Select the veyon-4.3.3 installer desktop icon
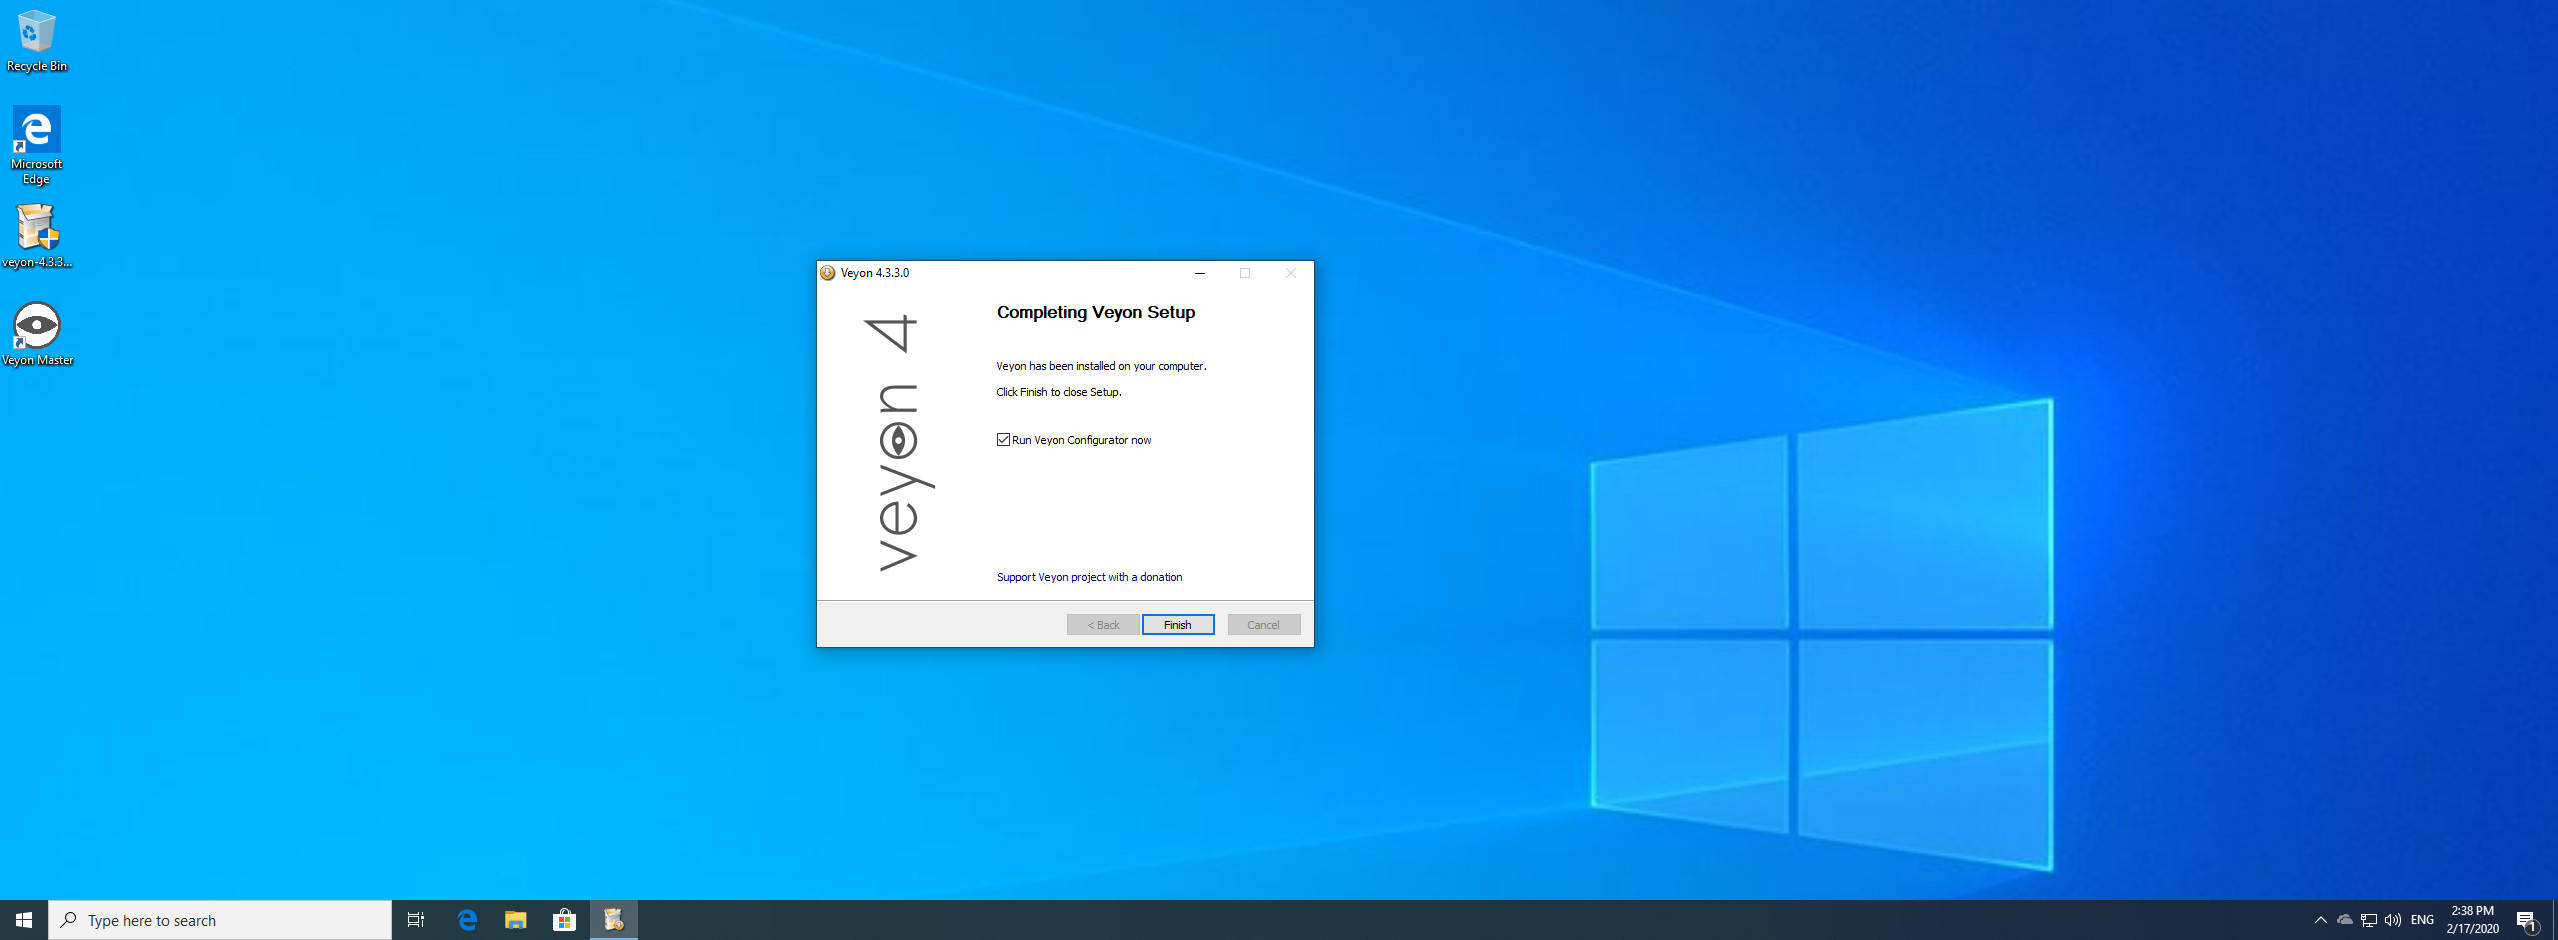Image resolution: width=2558 pixels, height=940 pixels. [37, 236]
